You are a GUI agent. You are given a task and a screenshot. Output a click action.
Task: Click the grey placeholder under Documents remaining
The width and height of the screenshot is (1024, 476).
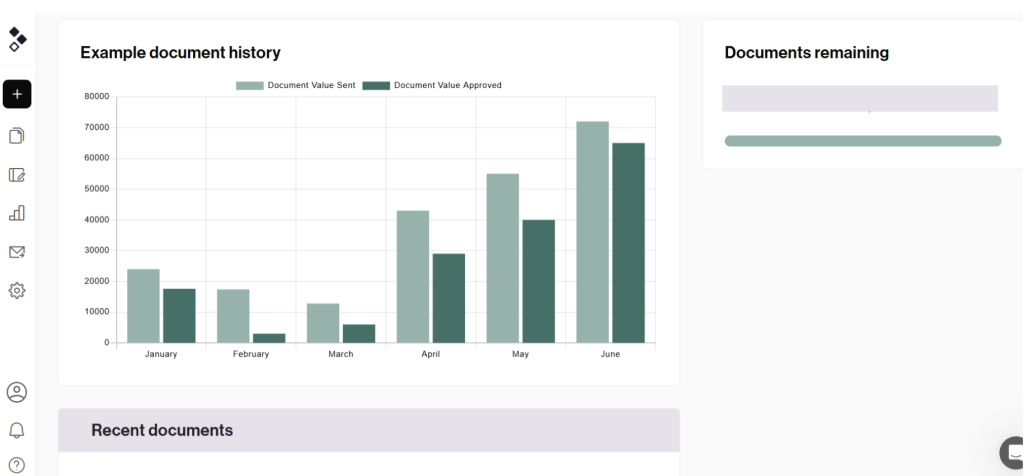tap(860, 98)
